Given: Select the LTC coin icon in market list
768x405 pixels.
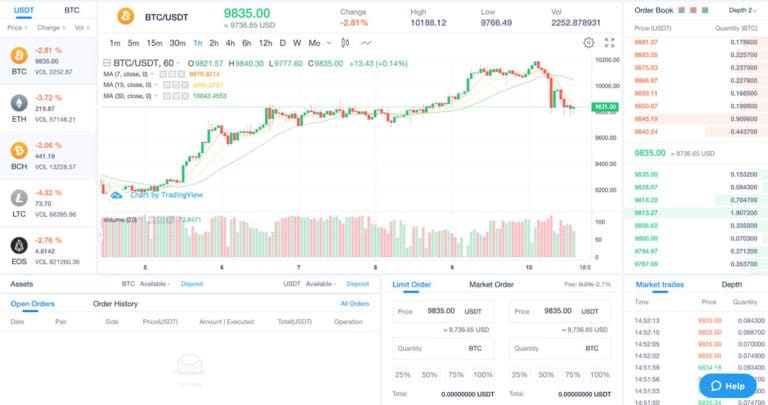Looking at the screenshot, I should pos(19,198).
